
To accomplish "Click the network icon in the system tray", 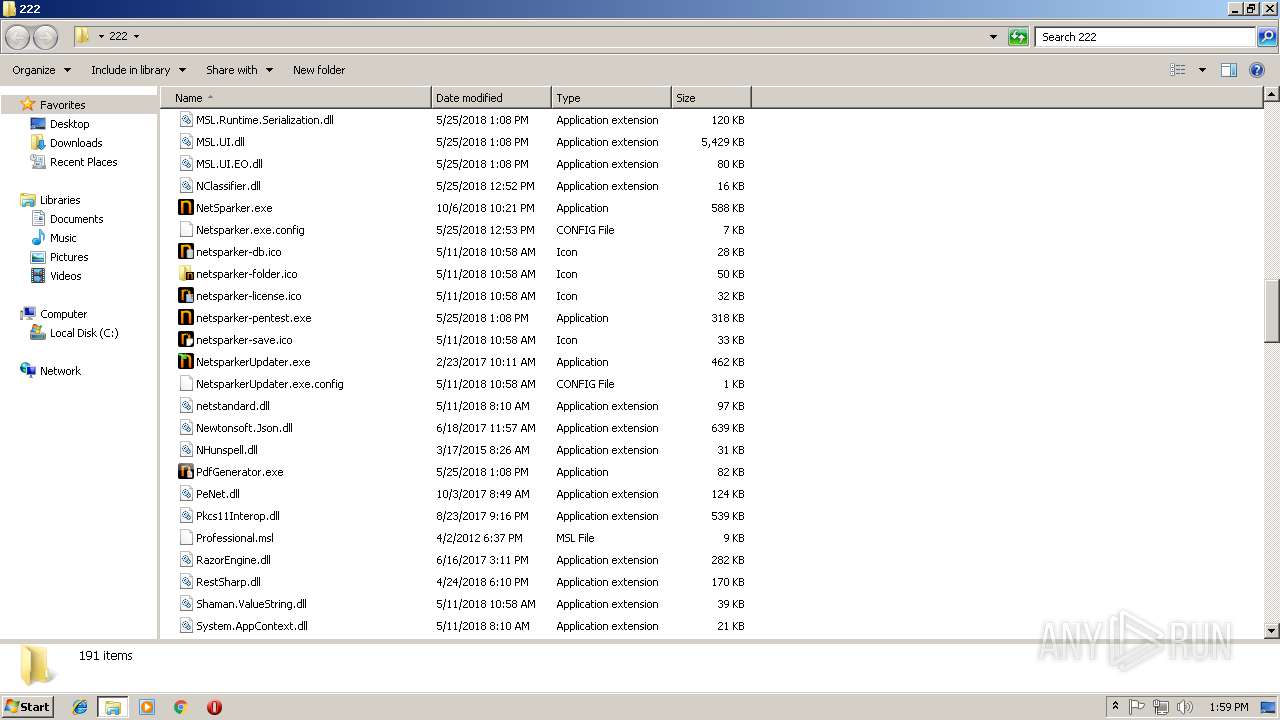I will 1161,707.
